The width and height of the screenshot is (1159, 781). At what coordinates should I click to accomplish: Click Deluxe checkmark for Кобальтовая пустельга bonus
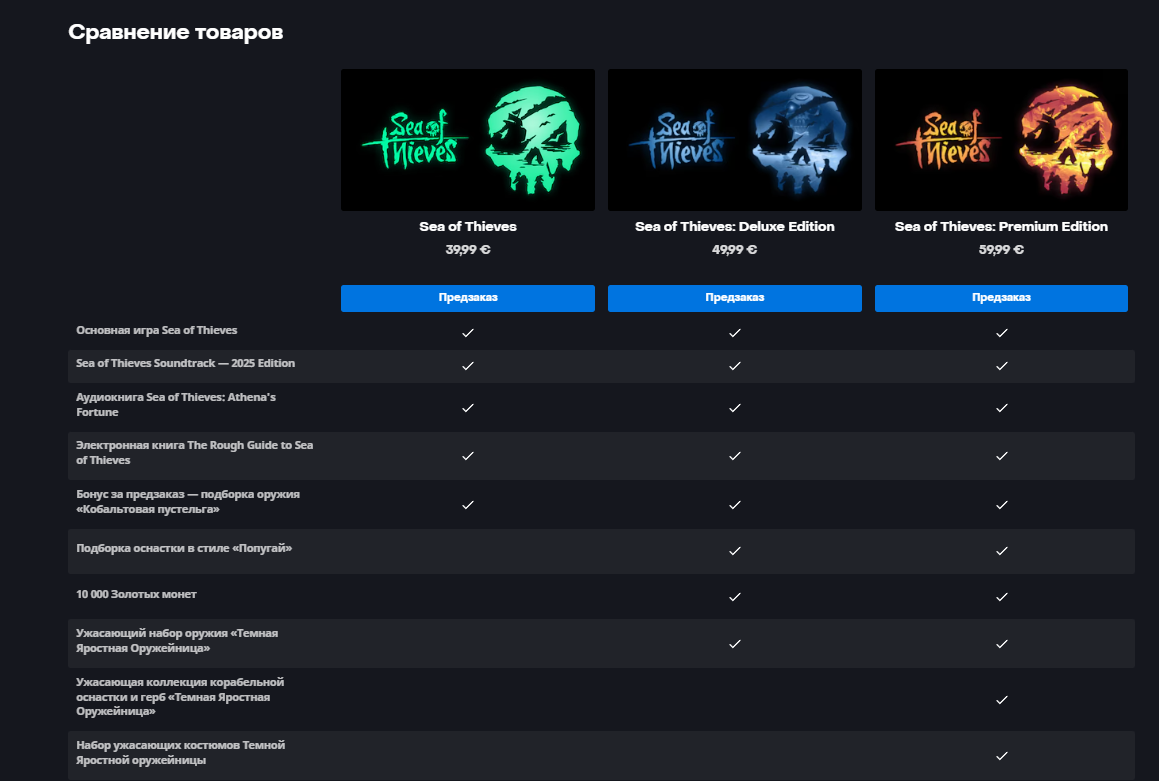735,505
